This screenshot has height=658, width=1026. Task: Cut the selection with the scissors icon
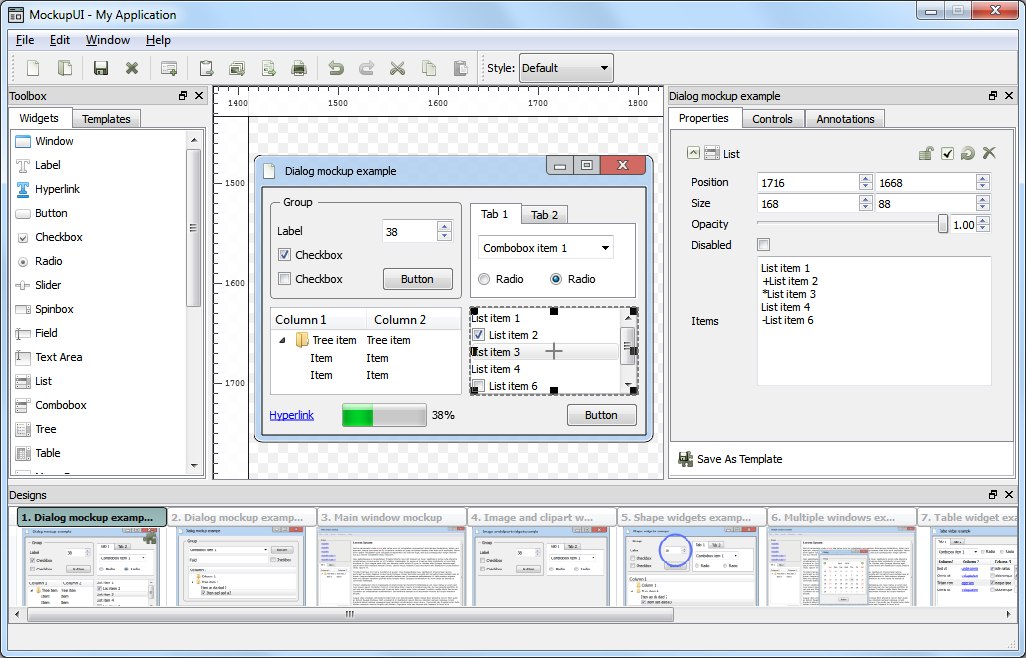click(x=397, y=68)
